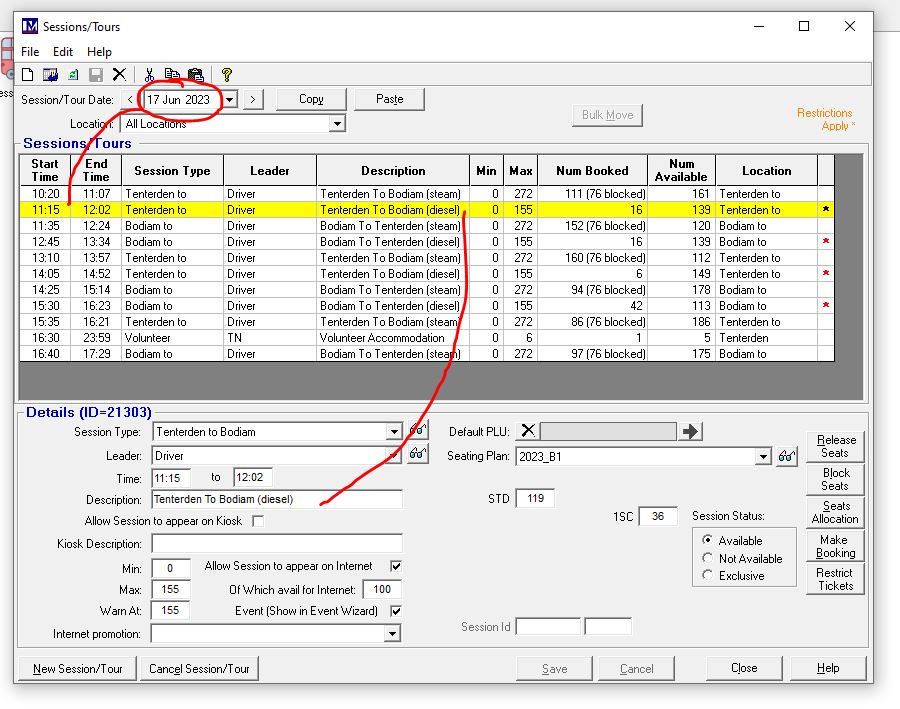Click the yellow question mark help icon
Viewport: 900px width, 709px height.
coord(227,75)
